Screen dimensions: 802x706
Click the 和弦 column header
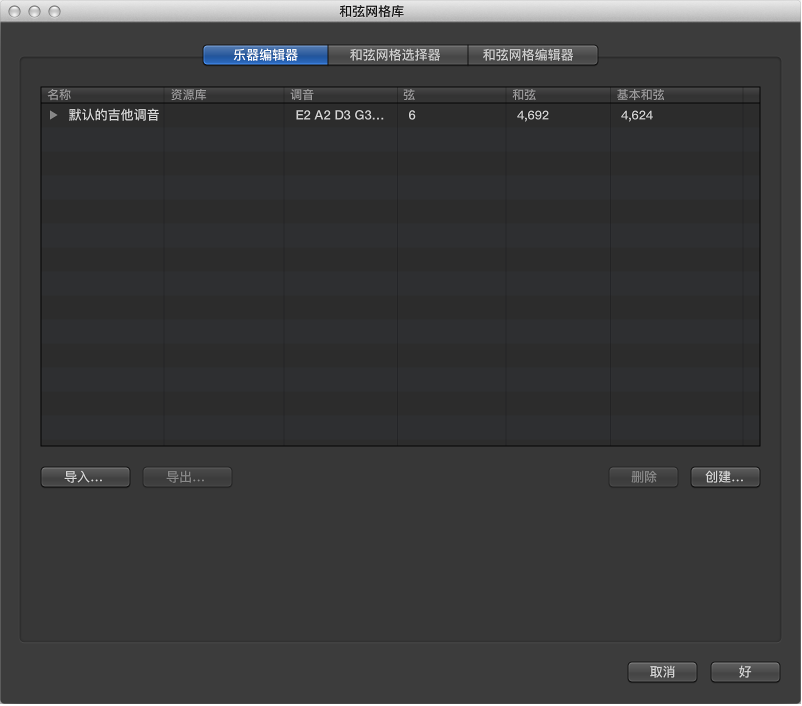[558, 95]
